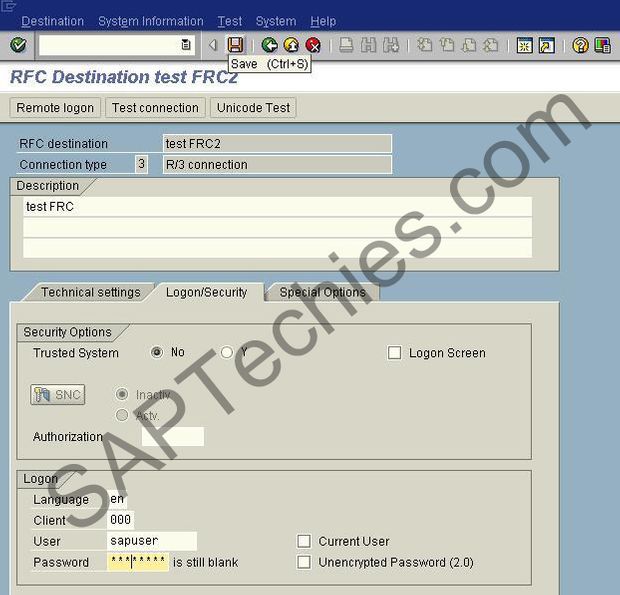Click the Language field 'en'
Image resolution: width=620 pixels, height=595 pixels.
117,499
